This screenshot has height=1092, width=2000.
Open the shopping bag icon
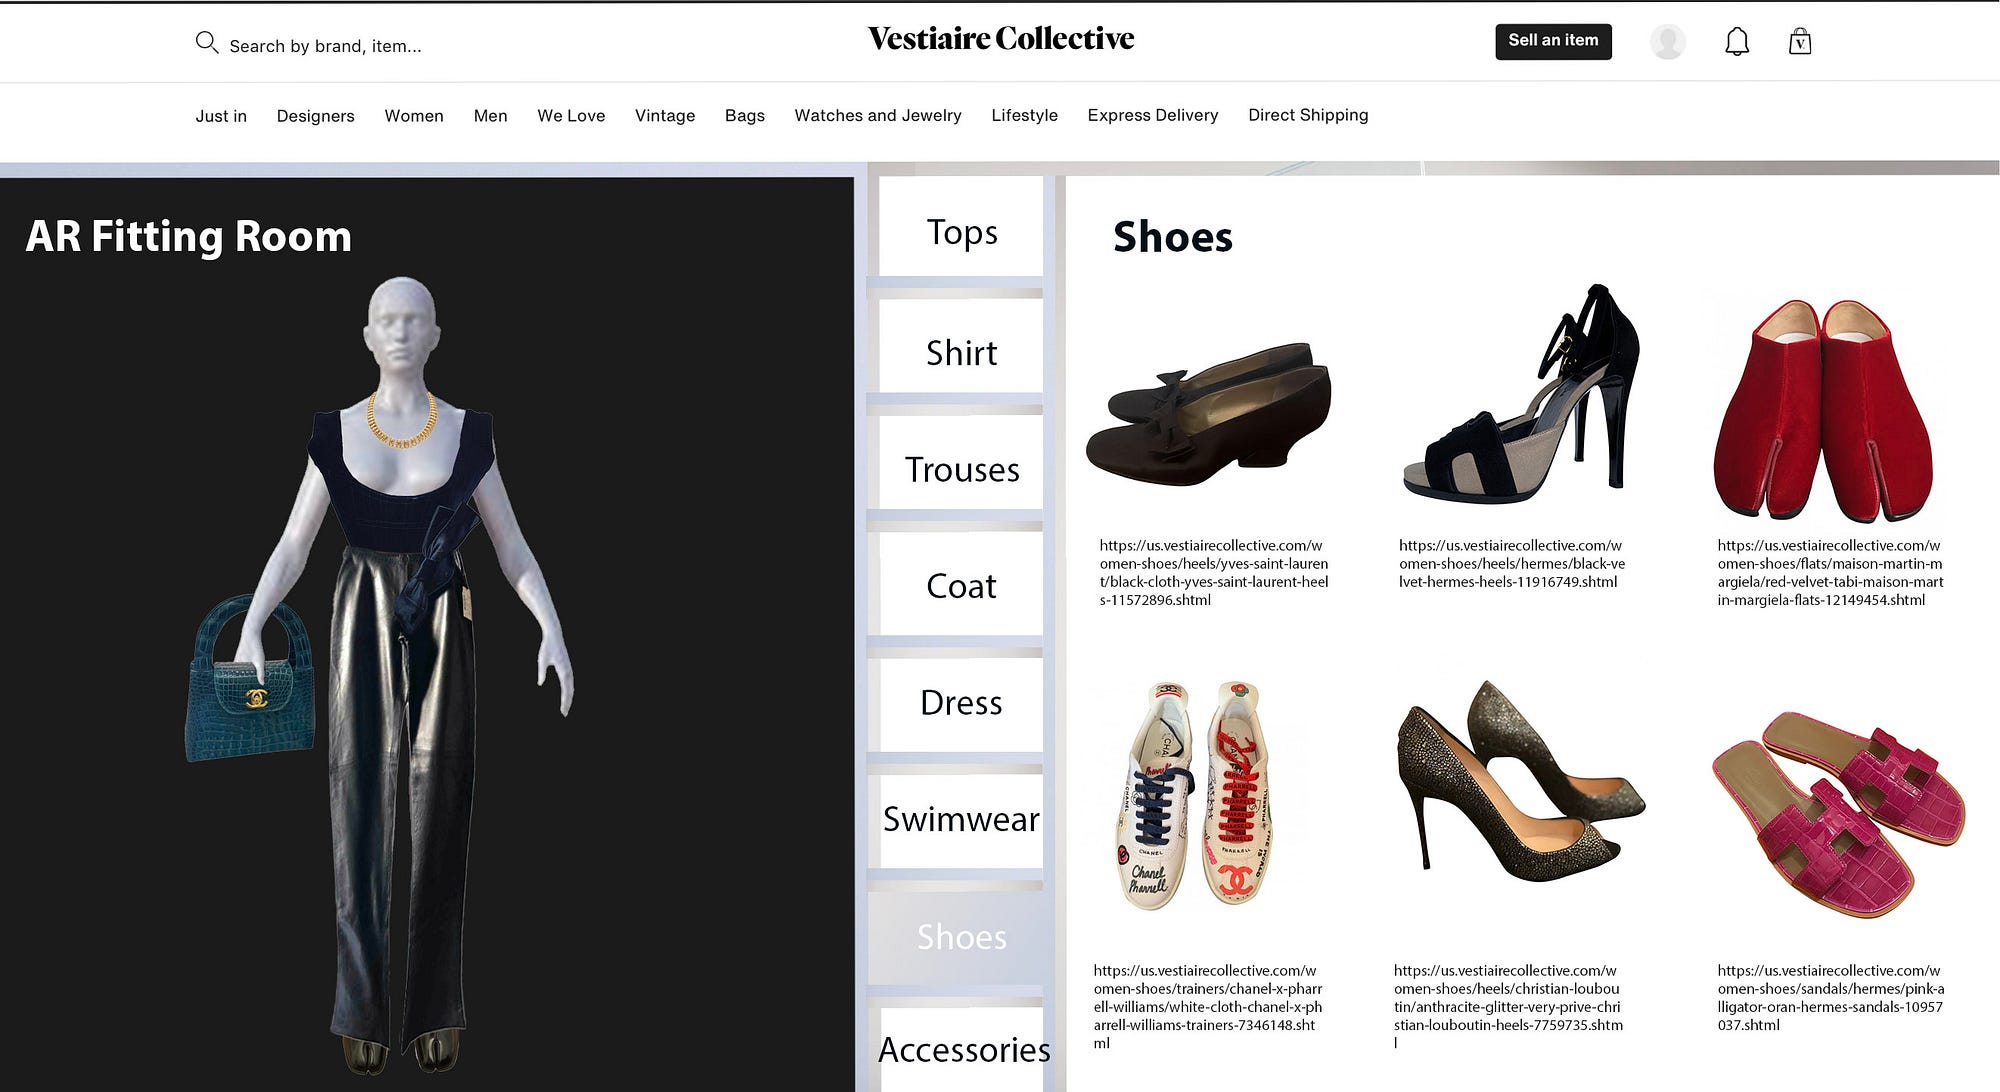pos(1800,42)
